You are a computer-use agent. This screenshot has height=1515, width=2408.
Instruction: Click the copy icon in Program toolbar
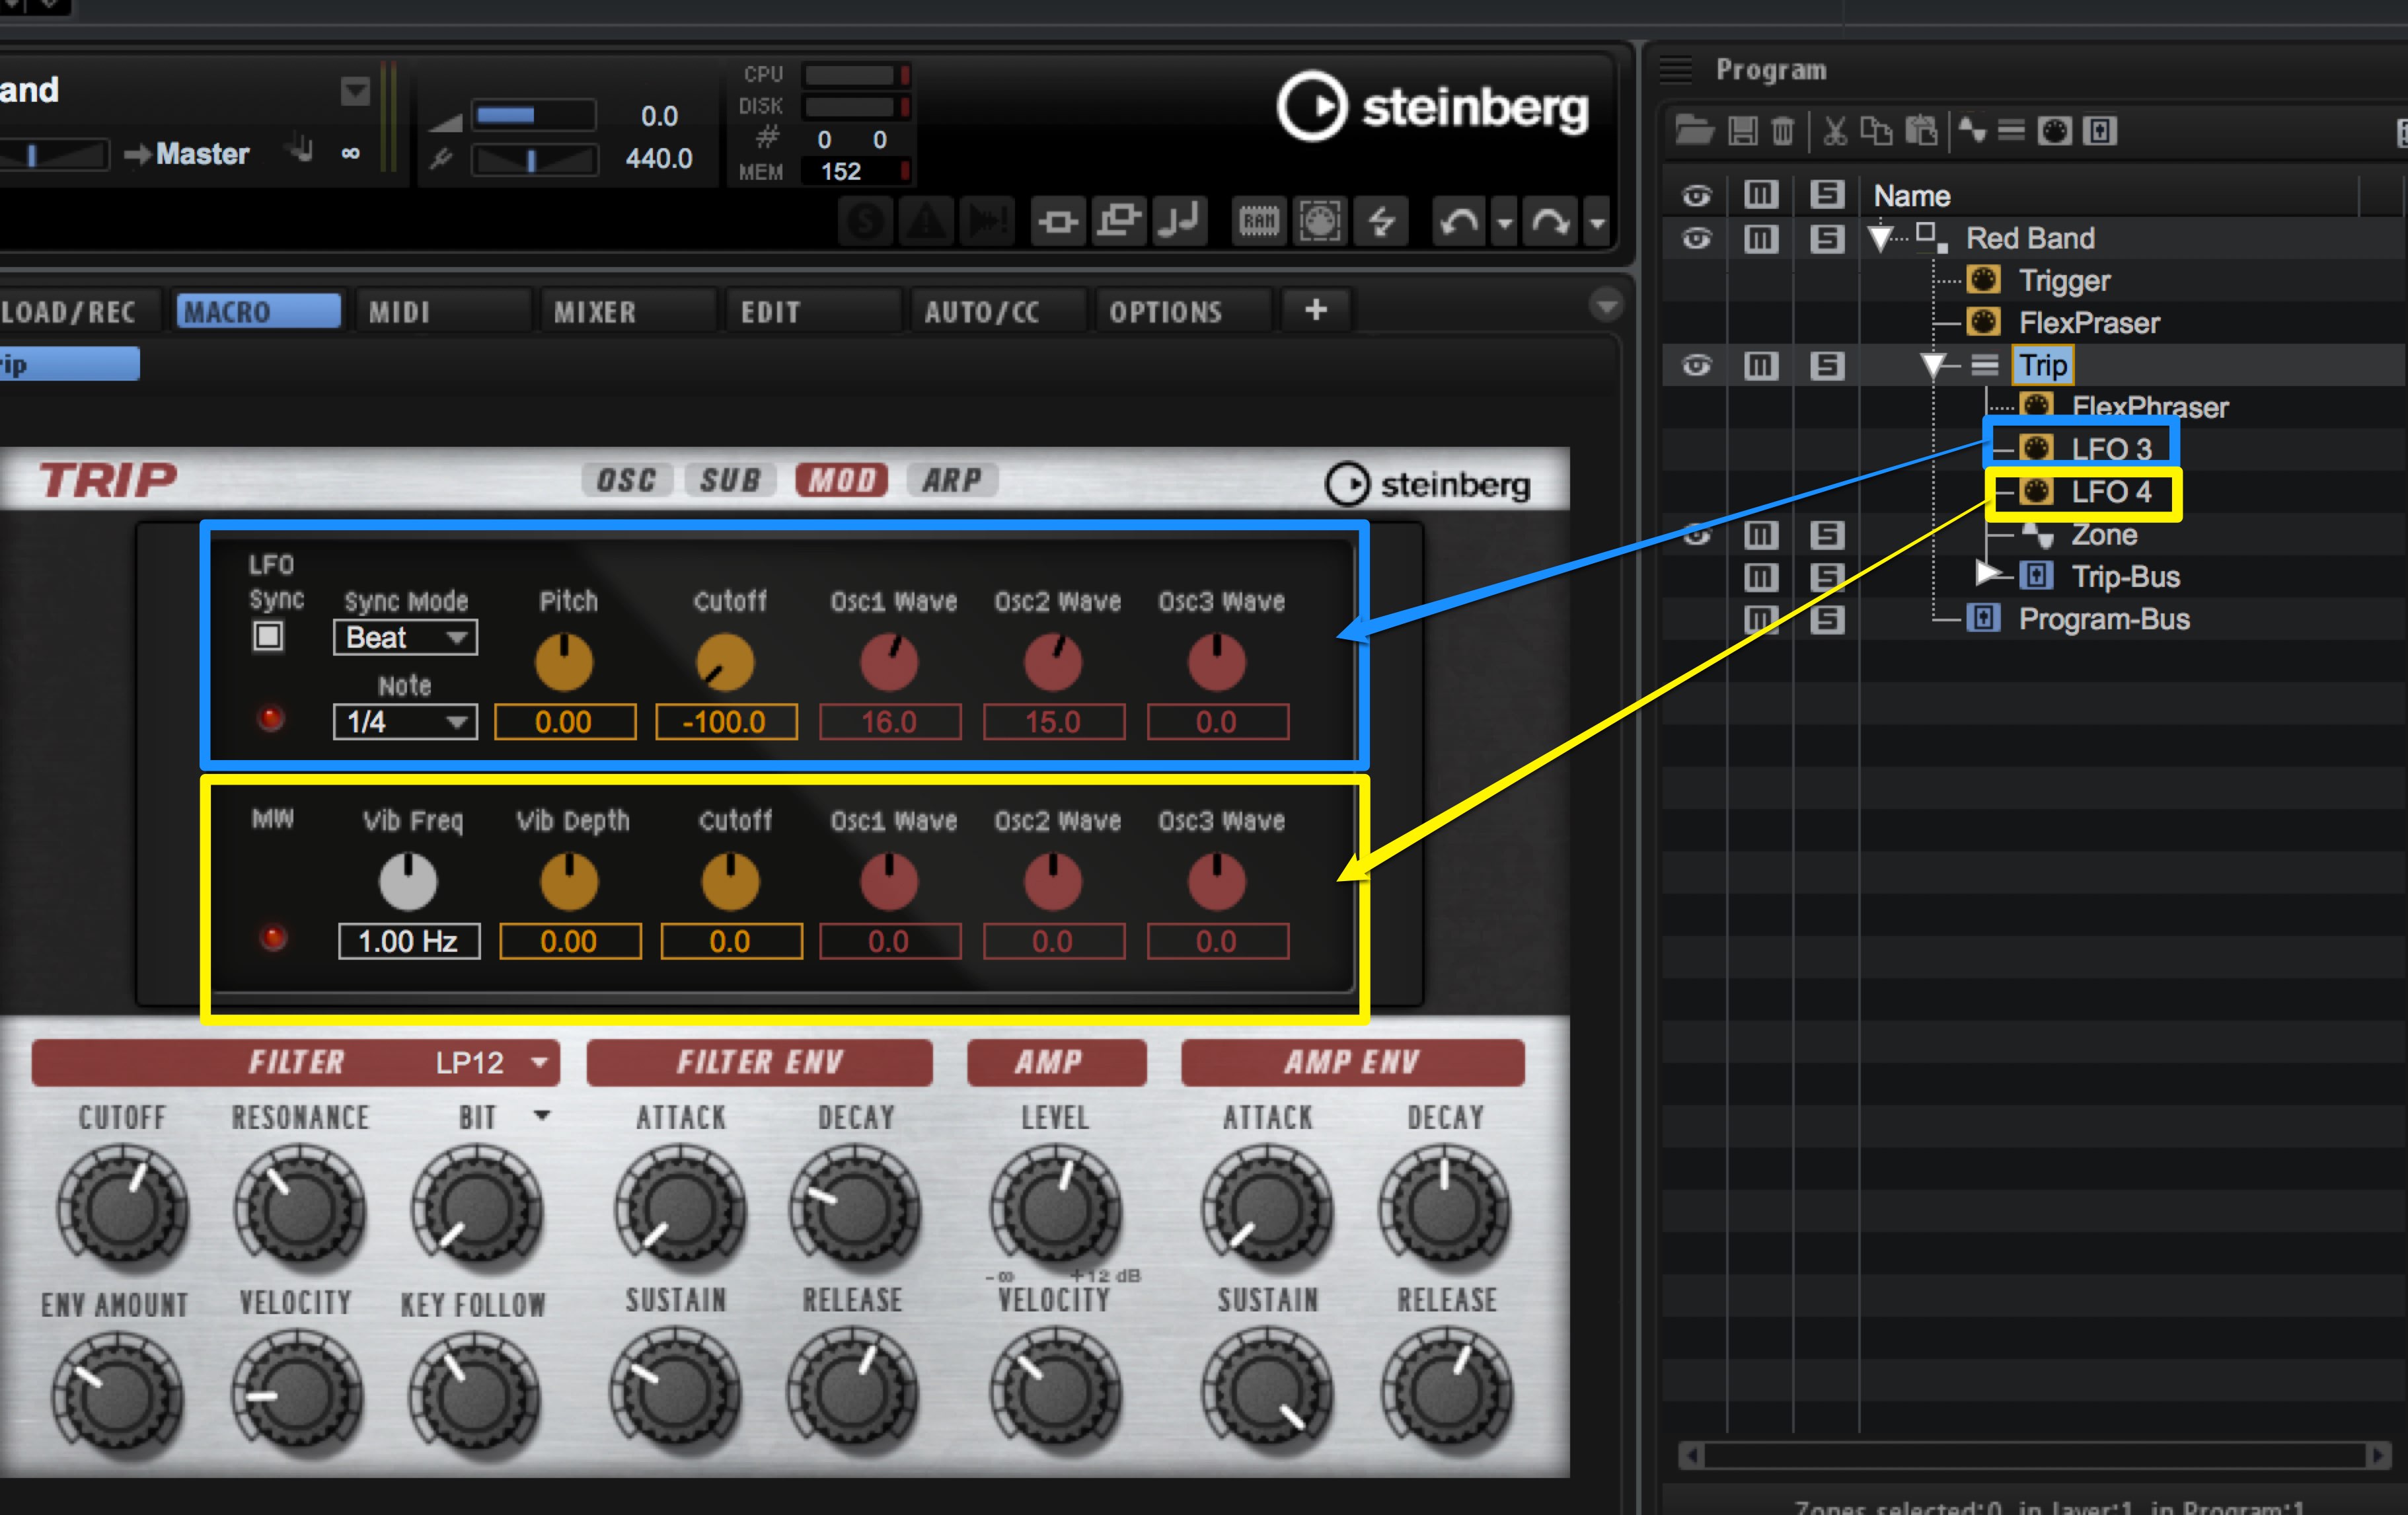[x=1876, y=131]
